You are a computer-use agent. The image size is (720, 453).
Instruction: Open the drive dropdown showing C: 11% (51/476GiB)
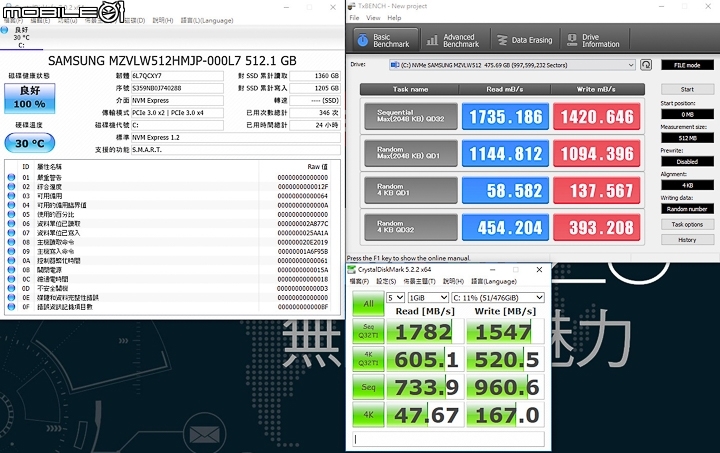(x=498, y=297)
